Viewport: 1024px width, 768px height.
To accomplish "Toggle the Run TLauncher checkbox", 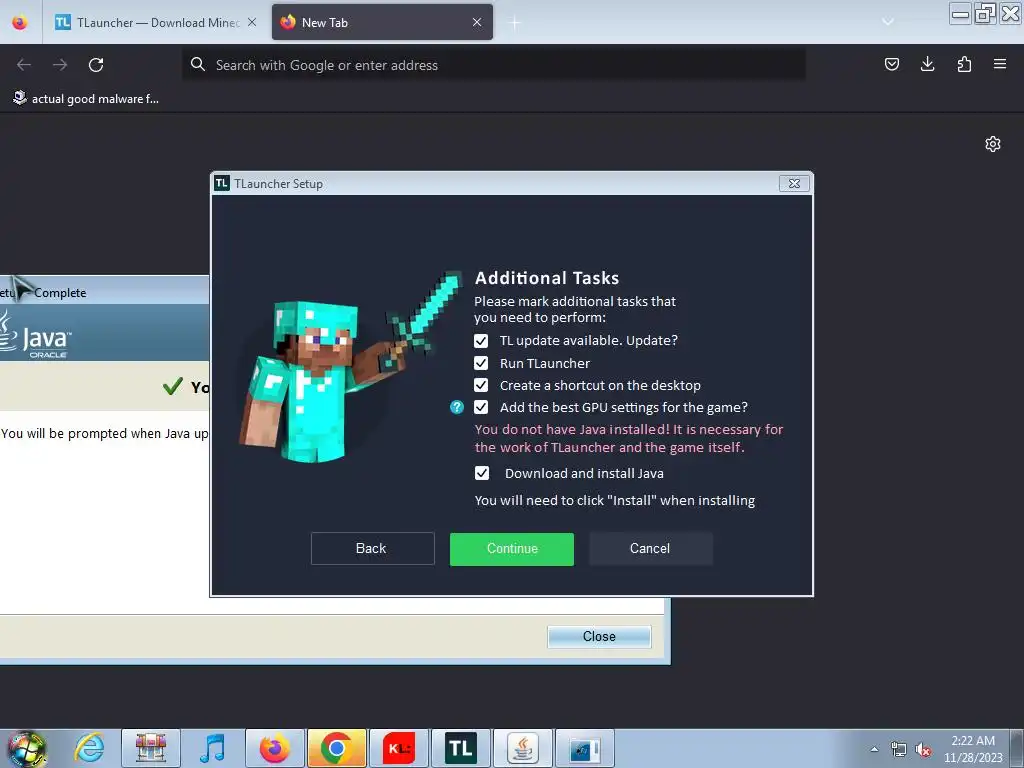I will (x=481, y=363).
